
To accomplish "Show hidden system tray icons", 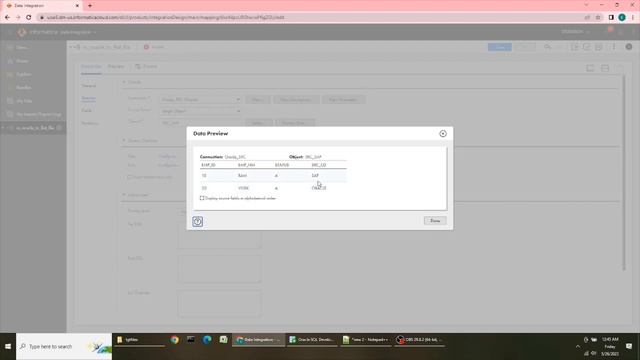I will click(578, 347).
